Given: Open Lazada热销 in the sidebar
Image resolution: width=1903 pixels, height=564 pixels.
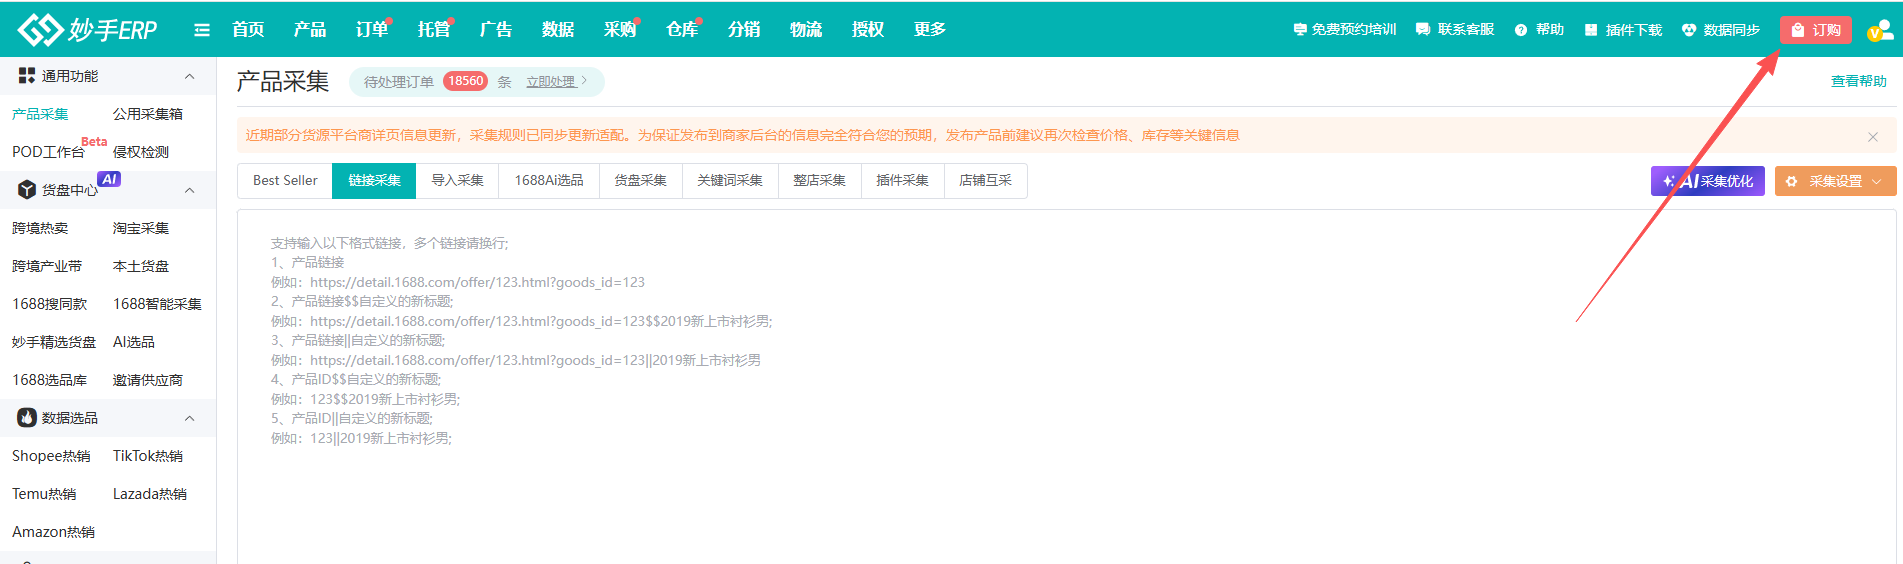Looking at the screenshot, I should (x=150, y=494).
